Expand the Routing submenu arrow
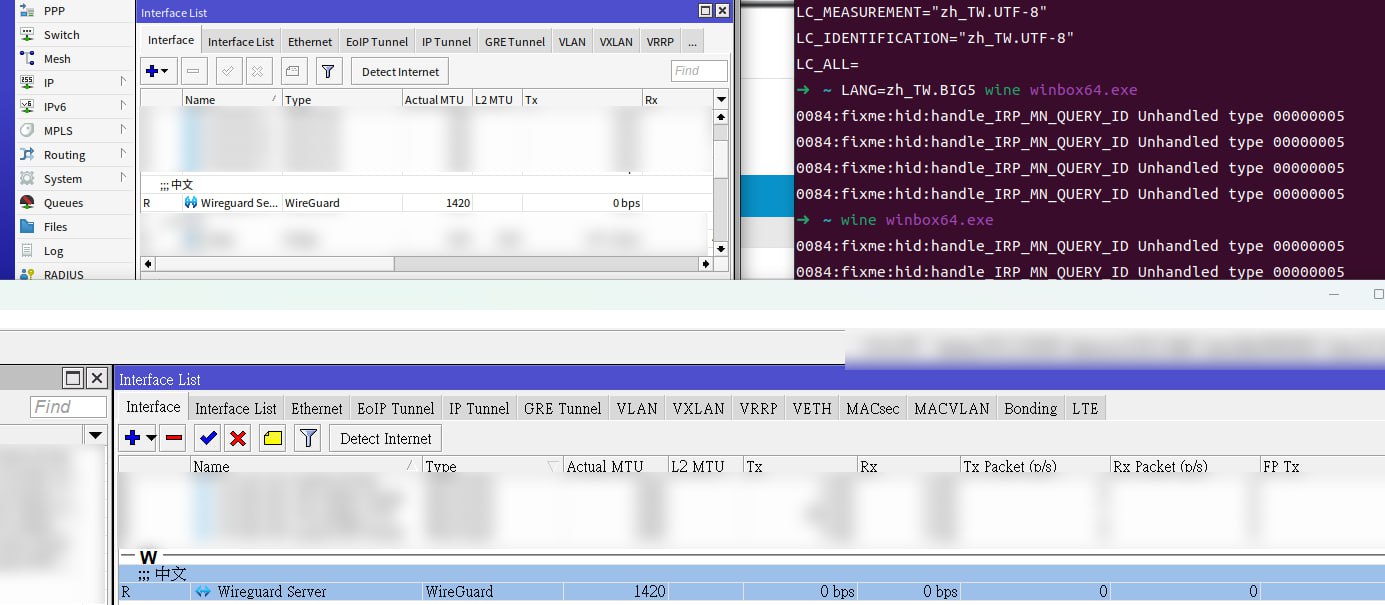The image size is (1385, 605). click(x=123, y=154)
